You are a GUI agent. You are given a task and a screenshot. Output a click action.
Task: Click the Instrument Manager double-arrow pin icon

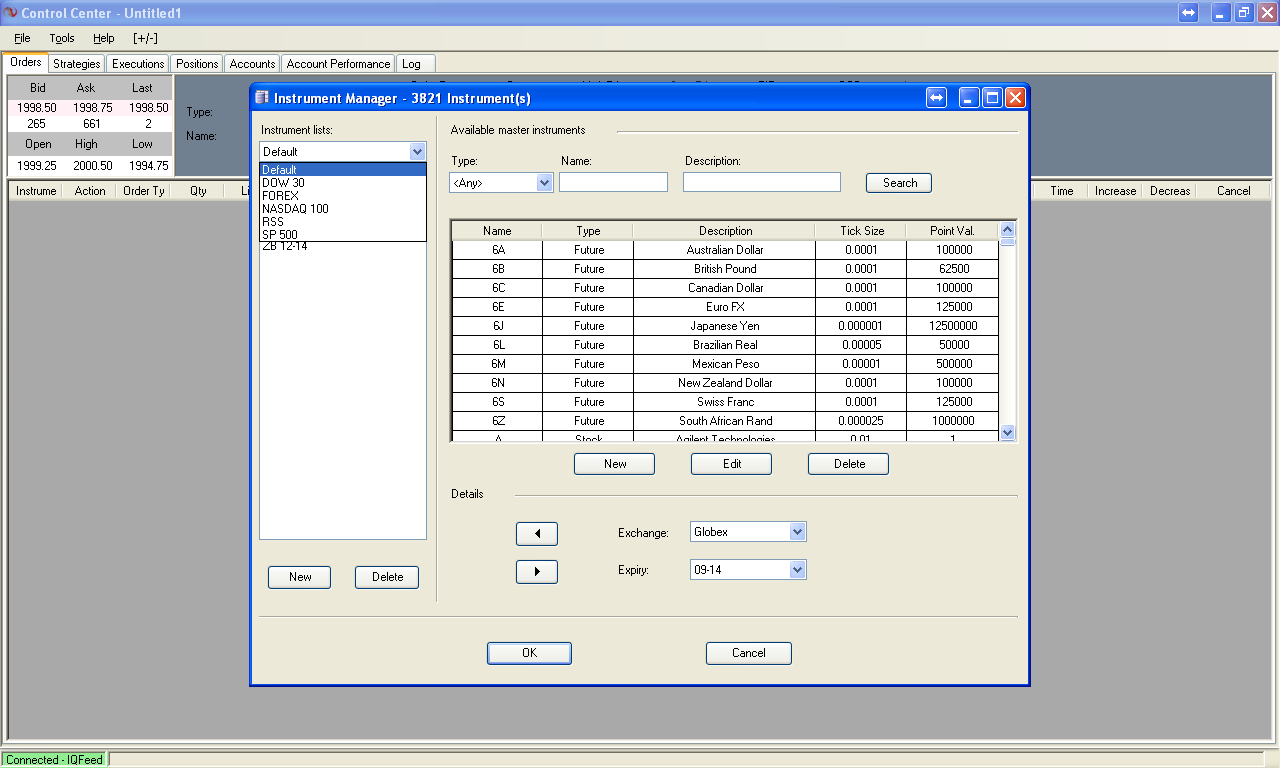[x=937, y=97]
